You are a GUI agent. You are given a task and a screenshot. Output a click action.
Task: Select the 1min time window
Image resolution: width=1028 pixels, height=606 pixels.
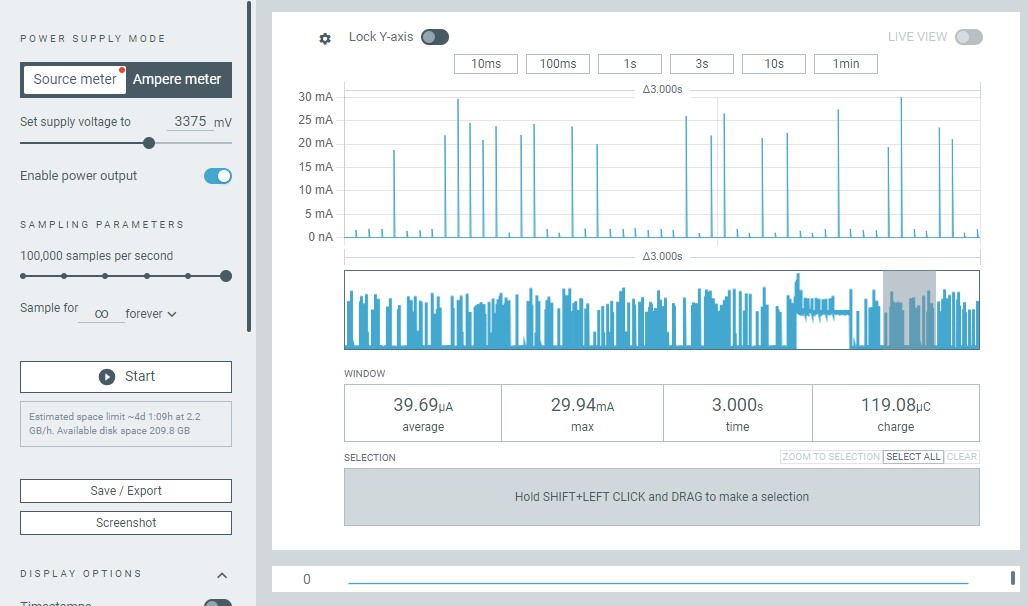pyautogui.click(x=846, y=64)
